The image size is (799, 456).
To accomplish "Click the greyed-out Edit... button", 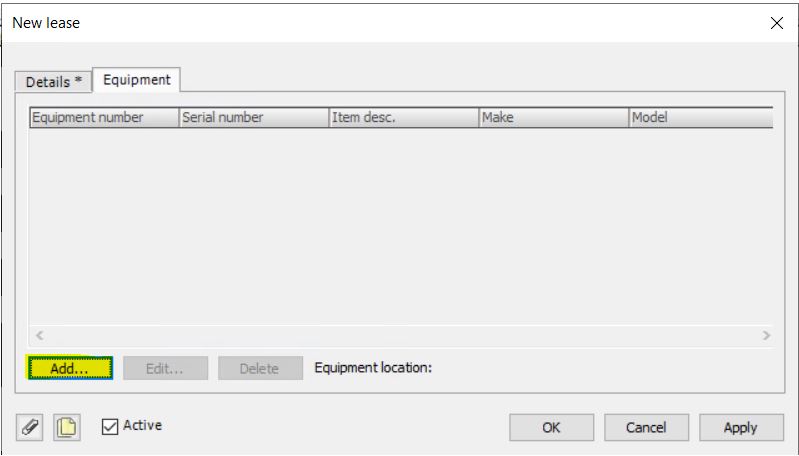I will click(x=165, y=368).
